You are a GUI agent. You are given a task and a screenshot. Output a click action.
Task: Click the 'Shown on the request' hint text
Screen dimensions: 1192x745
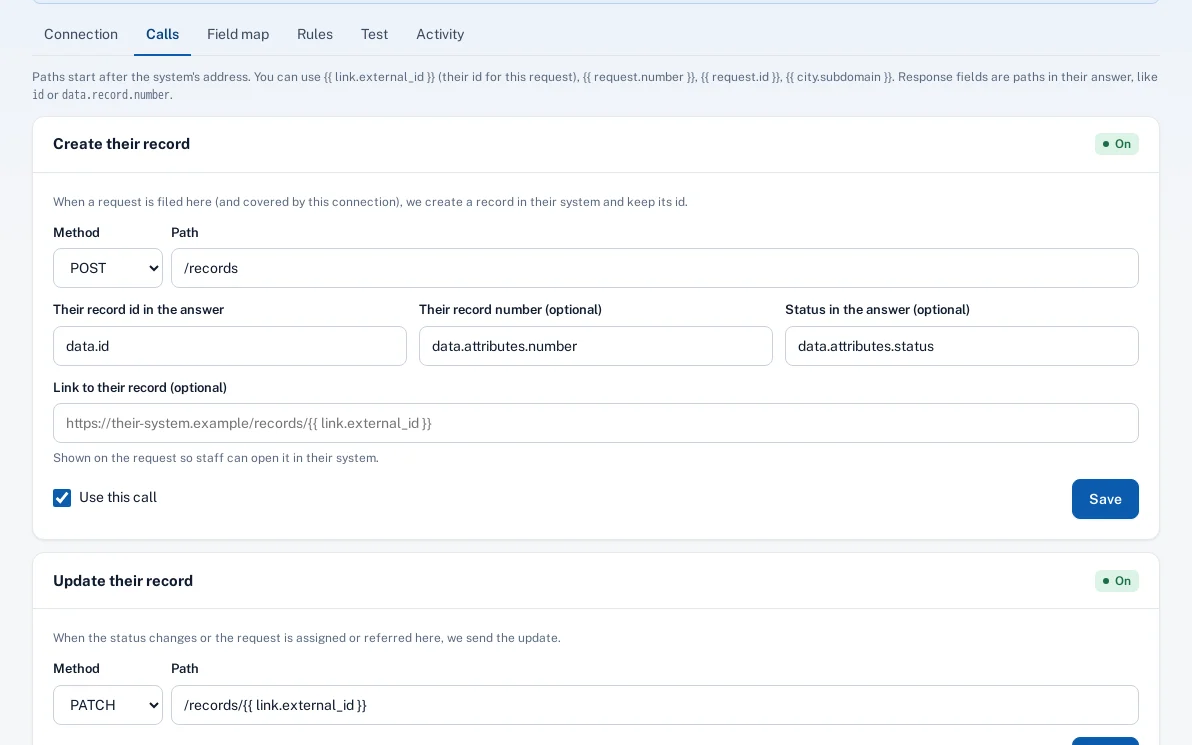tap(216, 458)
